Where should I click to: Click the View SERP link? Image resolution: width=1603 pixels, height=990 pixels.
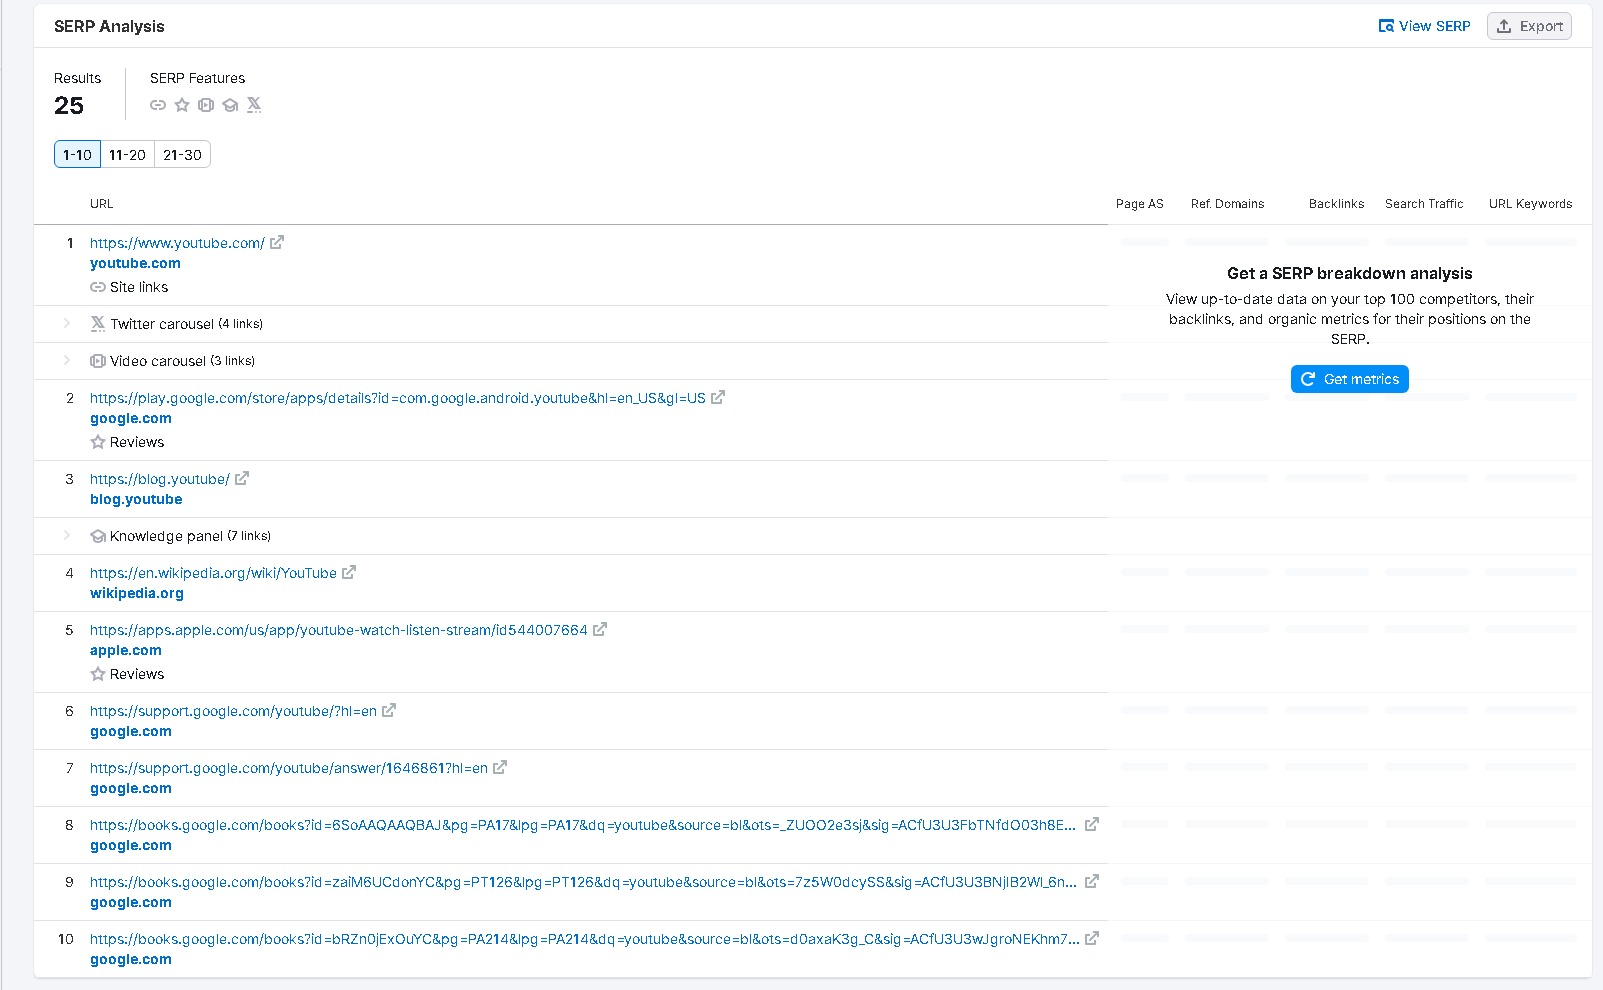click(1424, 26)
